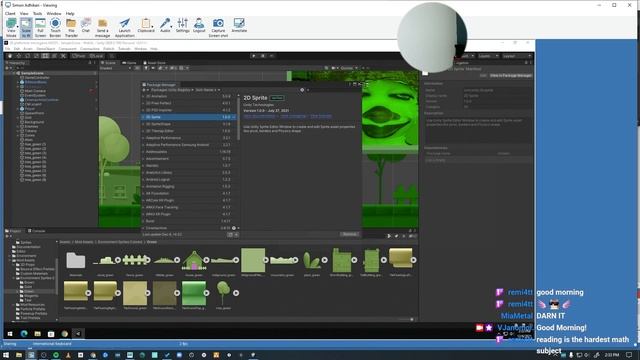
Task: Refresh package list button
Action: (x=230, y=235)
